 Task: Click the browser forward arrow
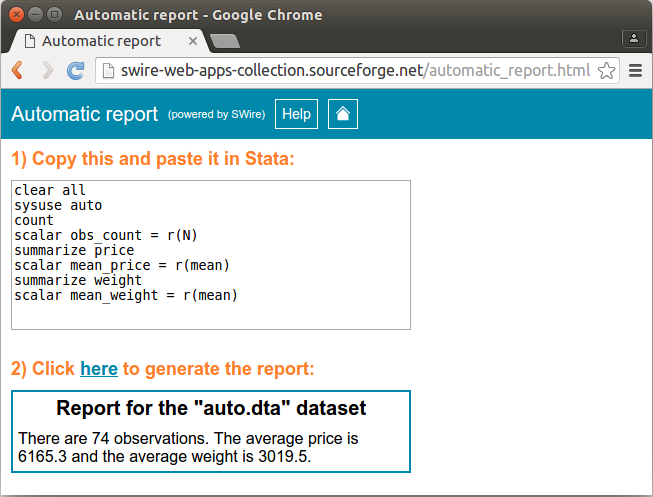click(x=46, y=71)
